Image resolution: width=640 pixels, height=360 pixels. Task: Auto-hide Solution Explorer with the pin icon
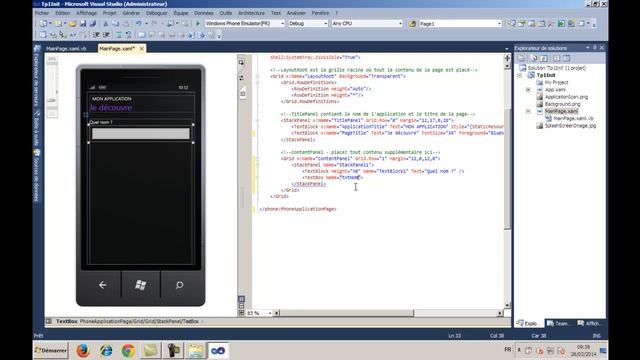(x=595, y=48)
